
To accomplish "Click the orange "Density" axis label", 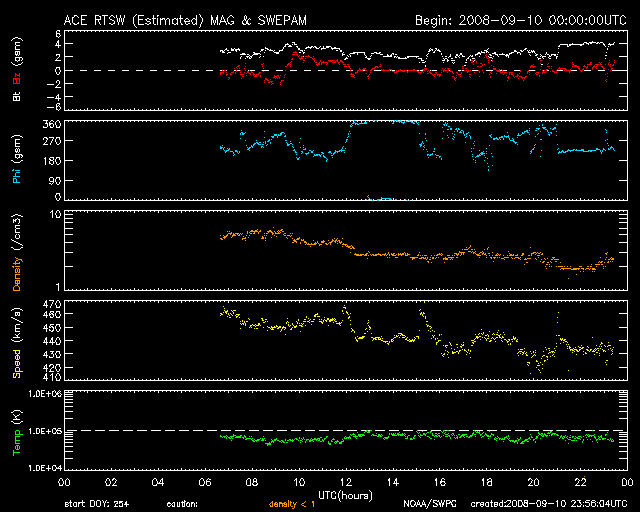I will pos(17,274).
